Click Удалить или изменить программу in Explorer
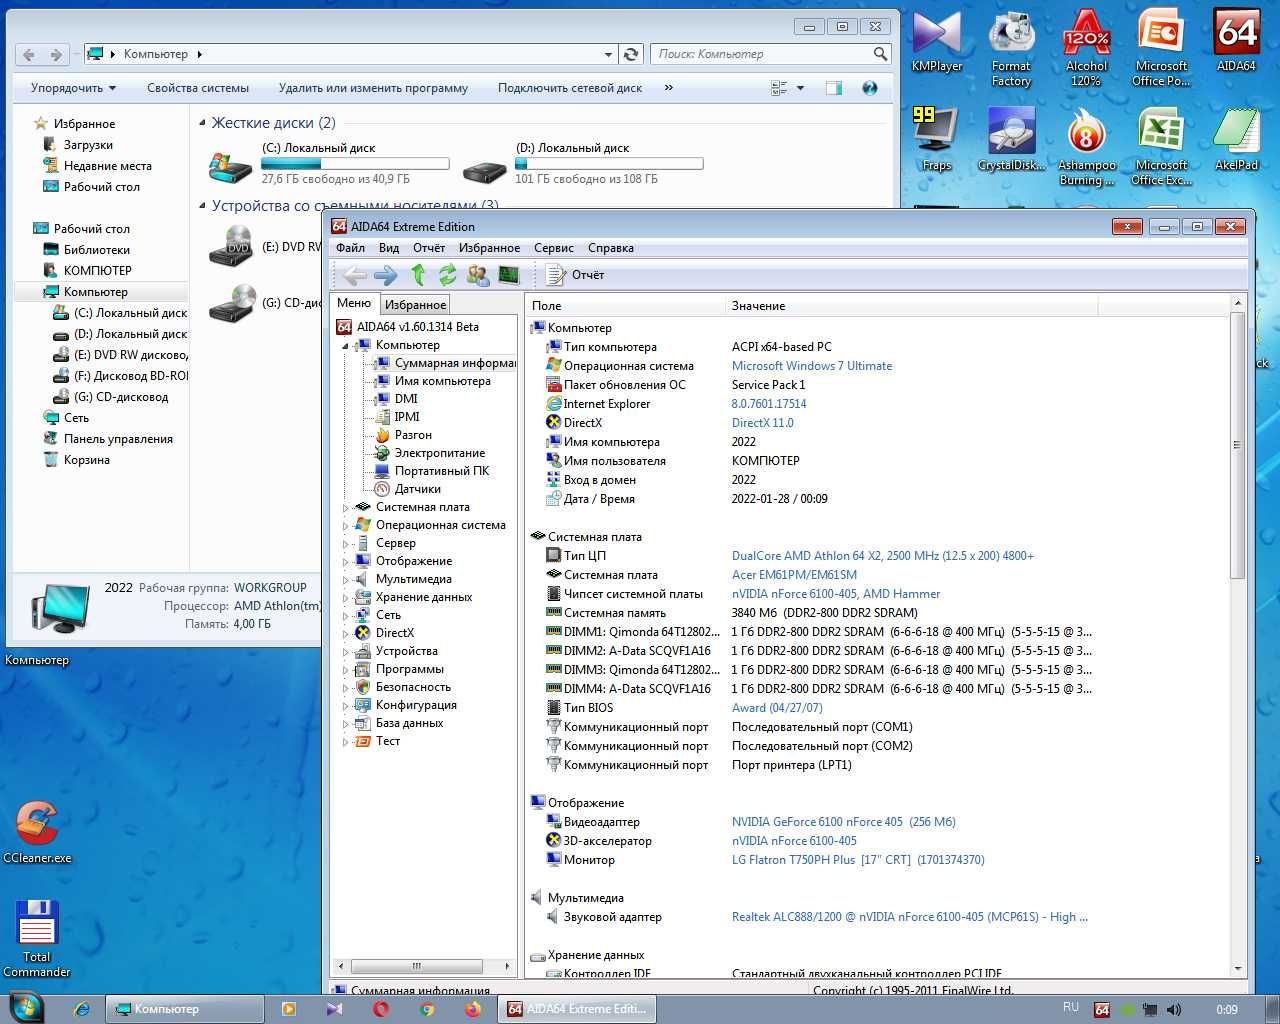1280x1024 pixels. (x=373, y=88)
